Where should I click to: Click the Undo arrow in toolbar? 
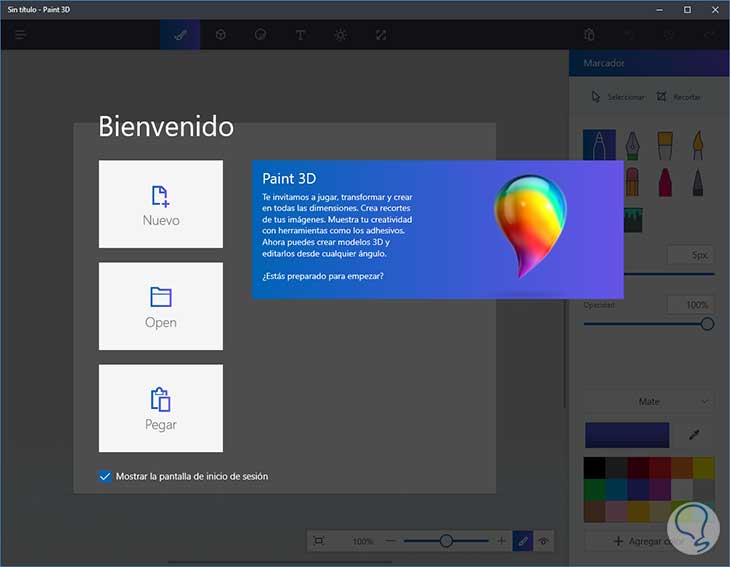click(x=629, y=35)
